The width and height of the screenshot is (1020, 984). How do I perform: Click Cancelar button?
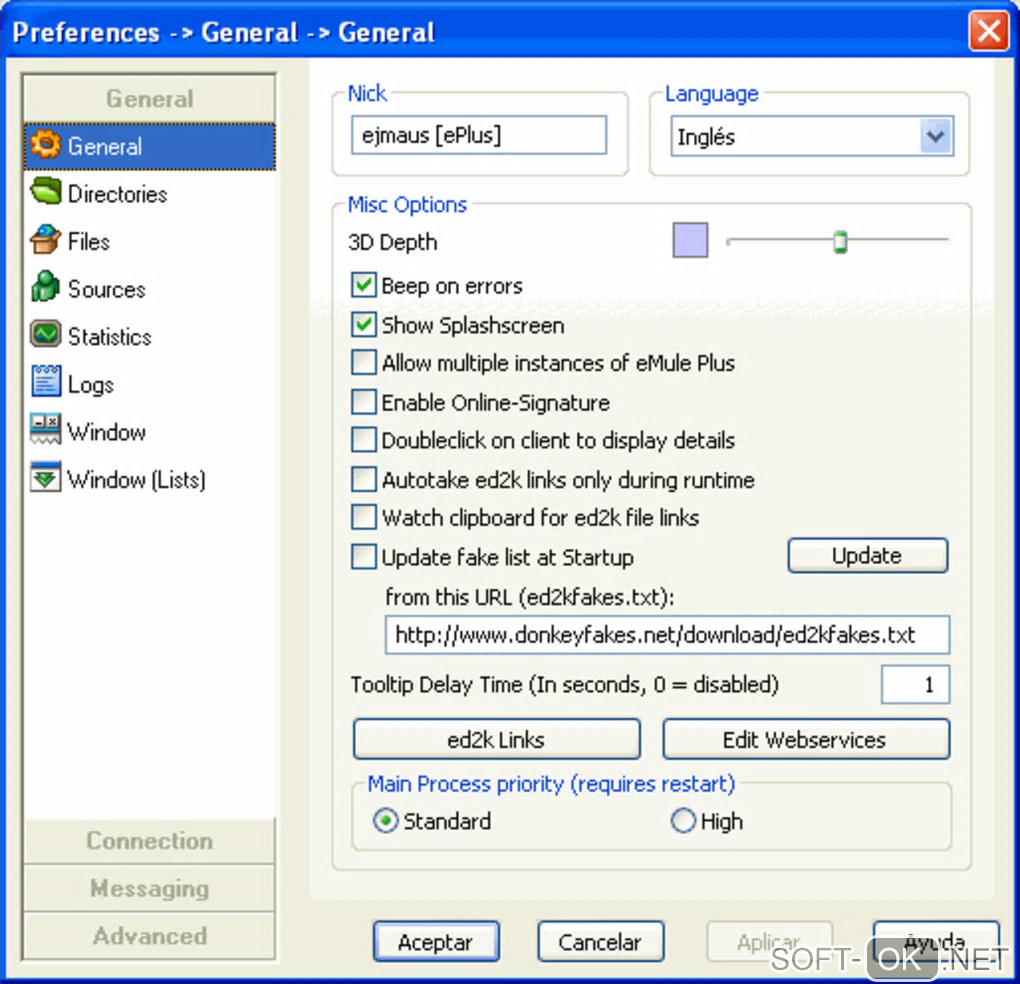pos(600,941)
